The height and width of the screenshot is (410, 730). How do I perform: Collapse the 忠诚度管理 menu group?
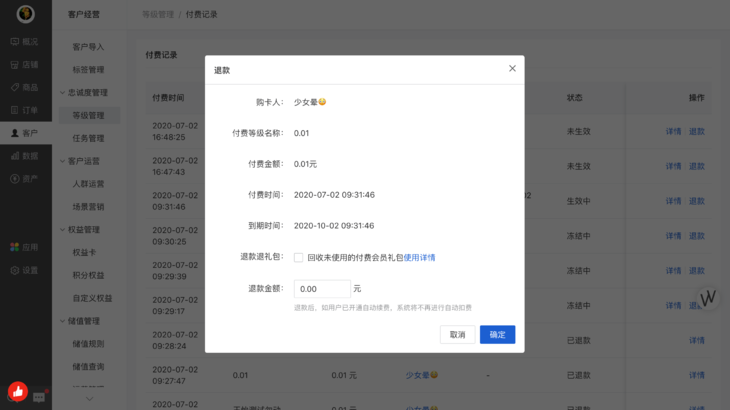[x=63, y=93]
